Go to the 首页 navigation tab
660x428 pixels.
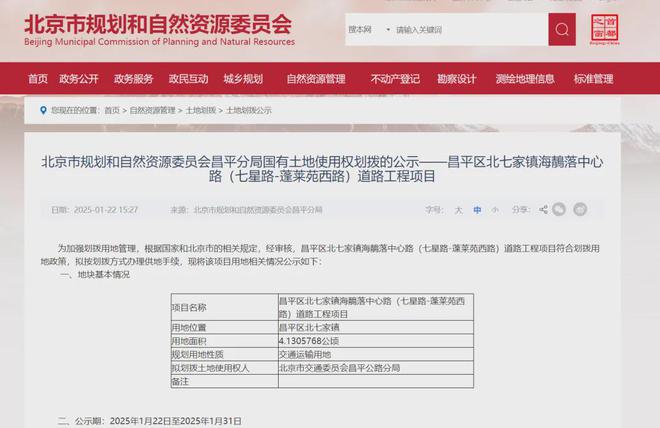coord(38,79)
